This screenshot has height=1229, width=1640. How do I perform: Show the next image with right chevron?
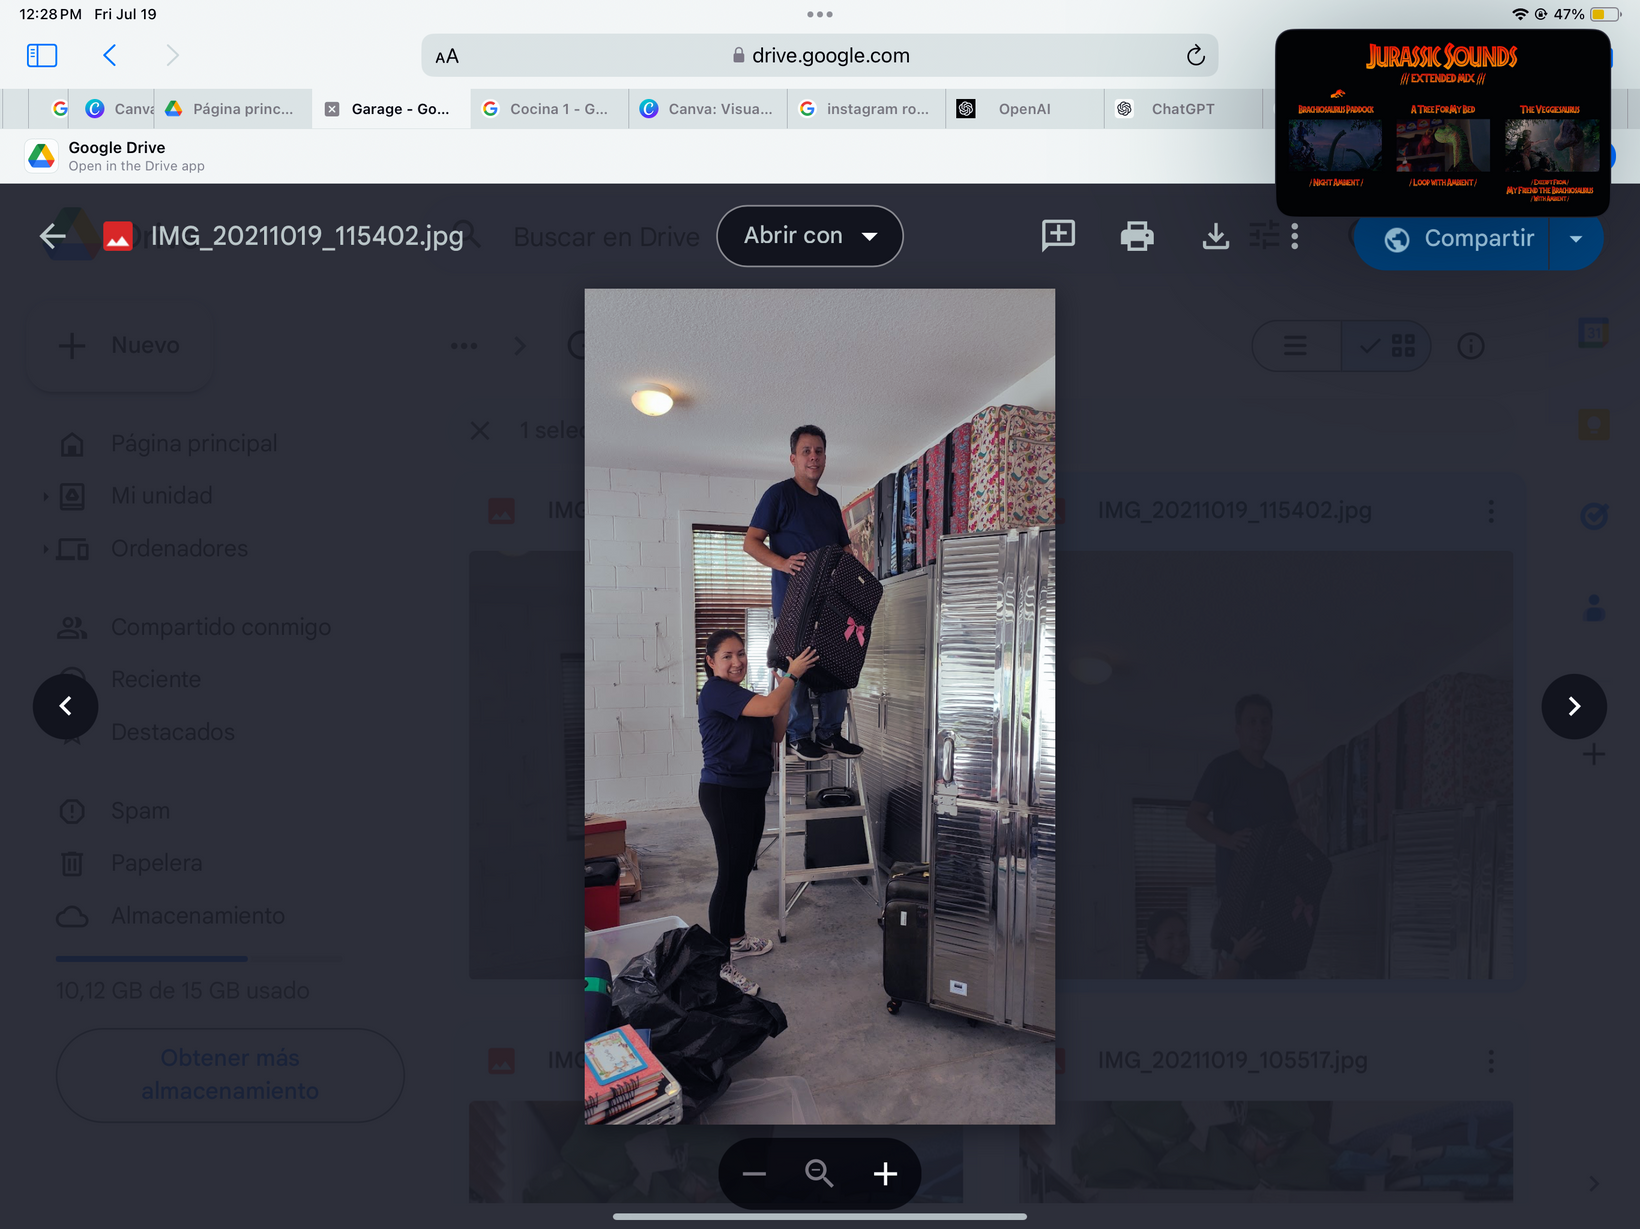click(1574, 707)
